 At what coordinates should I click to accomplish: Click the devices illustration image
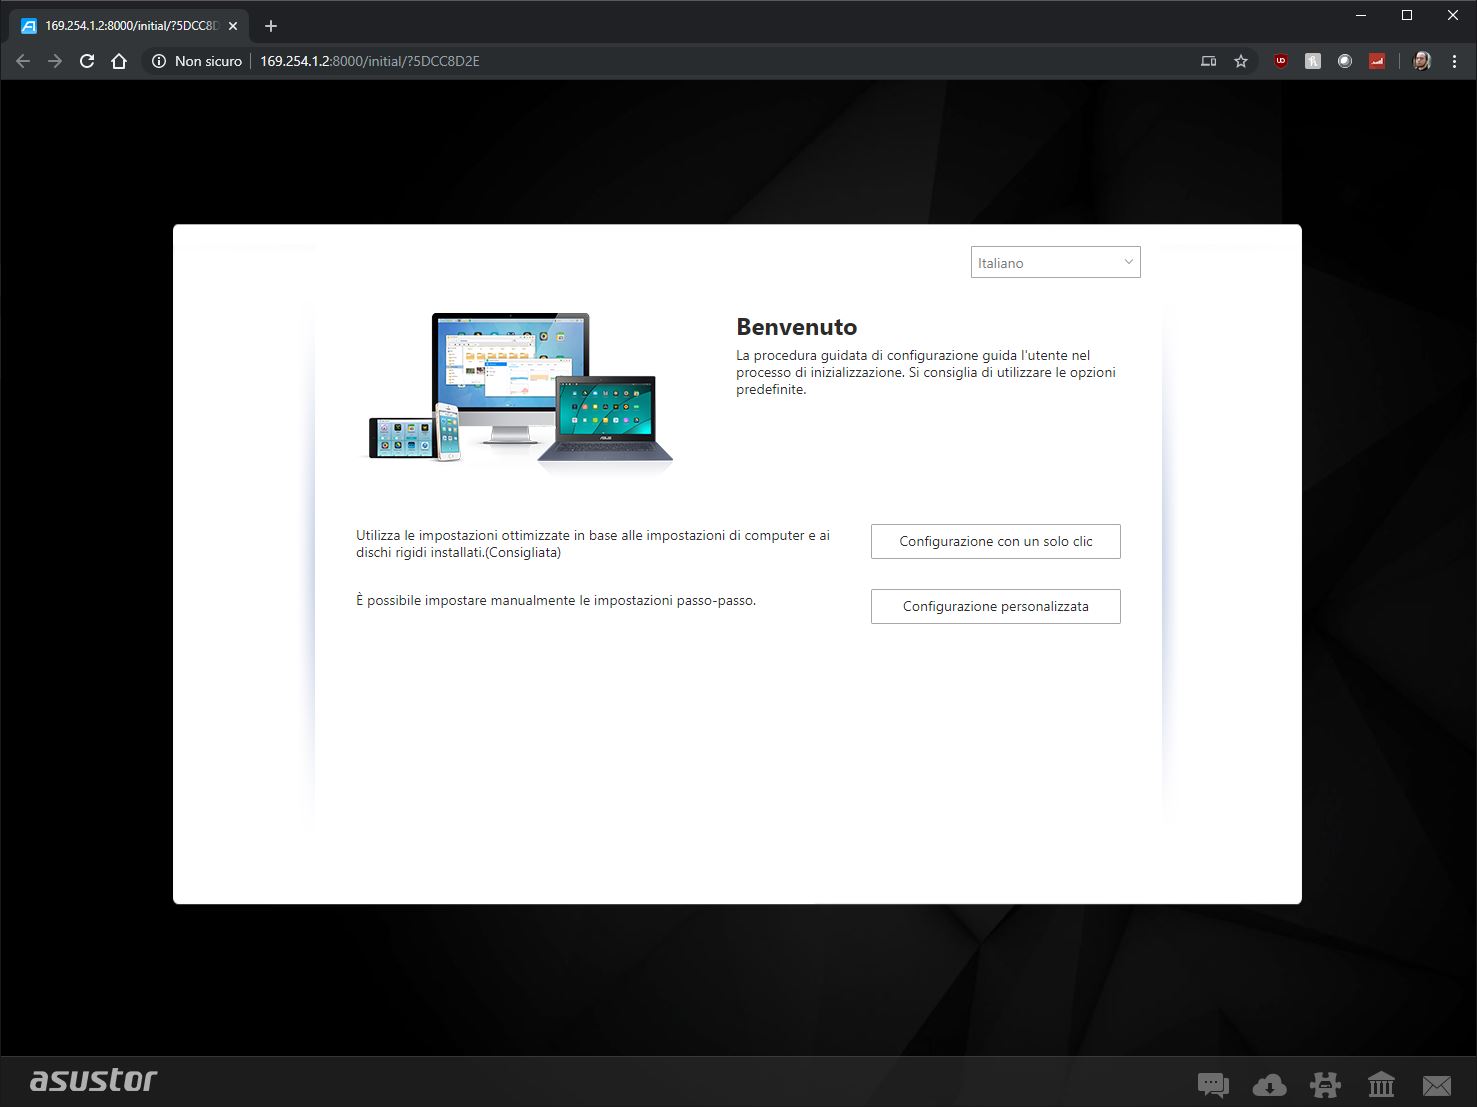516,388
